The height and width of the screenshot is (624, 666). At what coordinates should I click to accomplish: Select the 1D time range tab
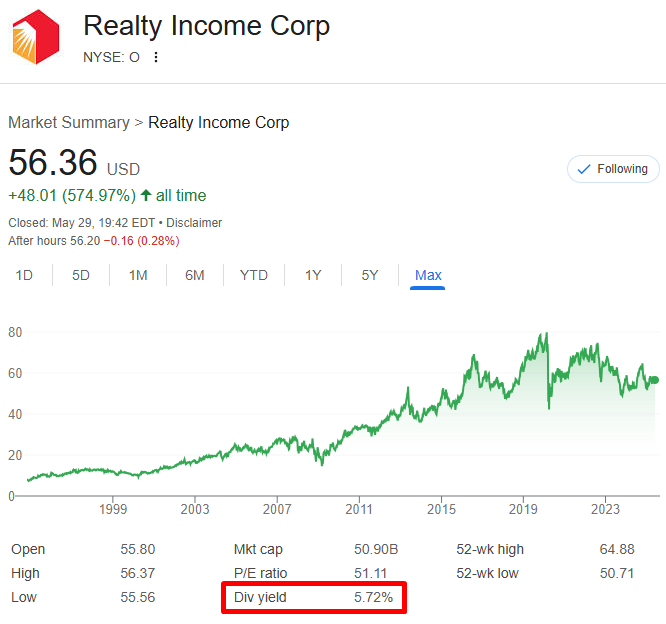coord(24,275)
